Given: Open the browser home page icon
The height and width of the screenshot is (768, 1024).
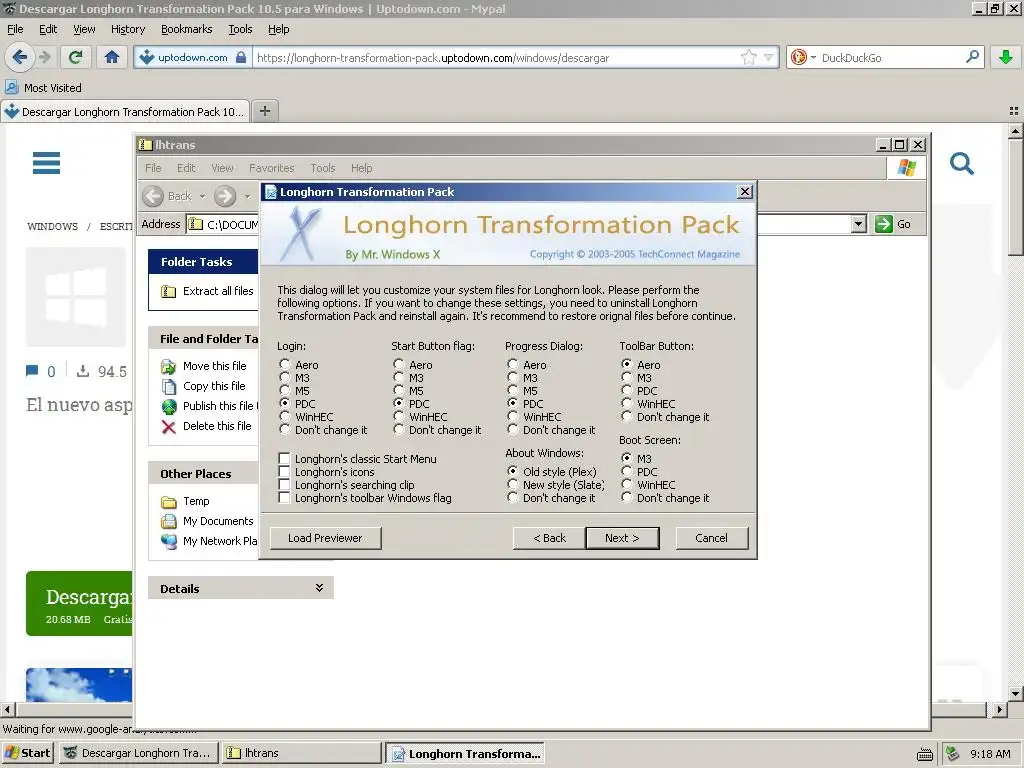Looking at the screenshot, I should pos(112,57).
